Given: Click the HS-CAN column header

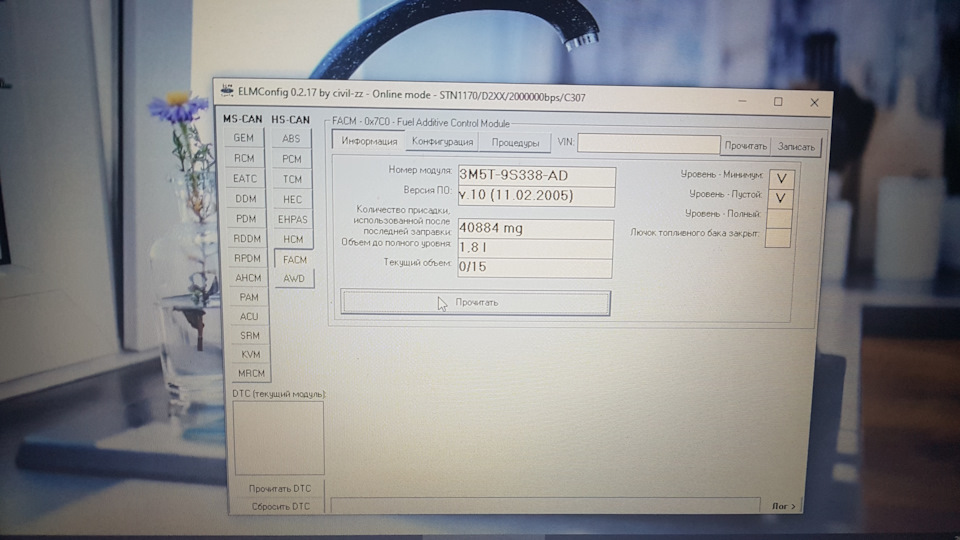Looking at the screenshot, I should (291, 119).
